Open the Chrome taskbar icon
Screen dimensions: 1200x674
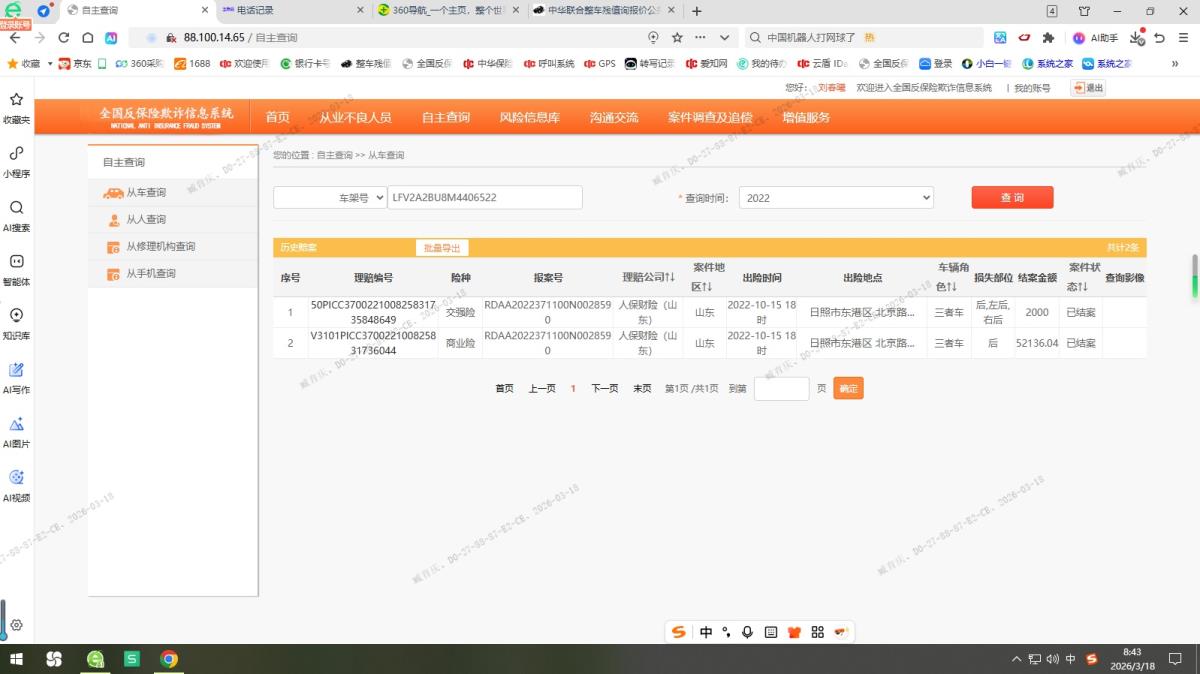click(x=169, y=659)
